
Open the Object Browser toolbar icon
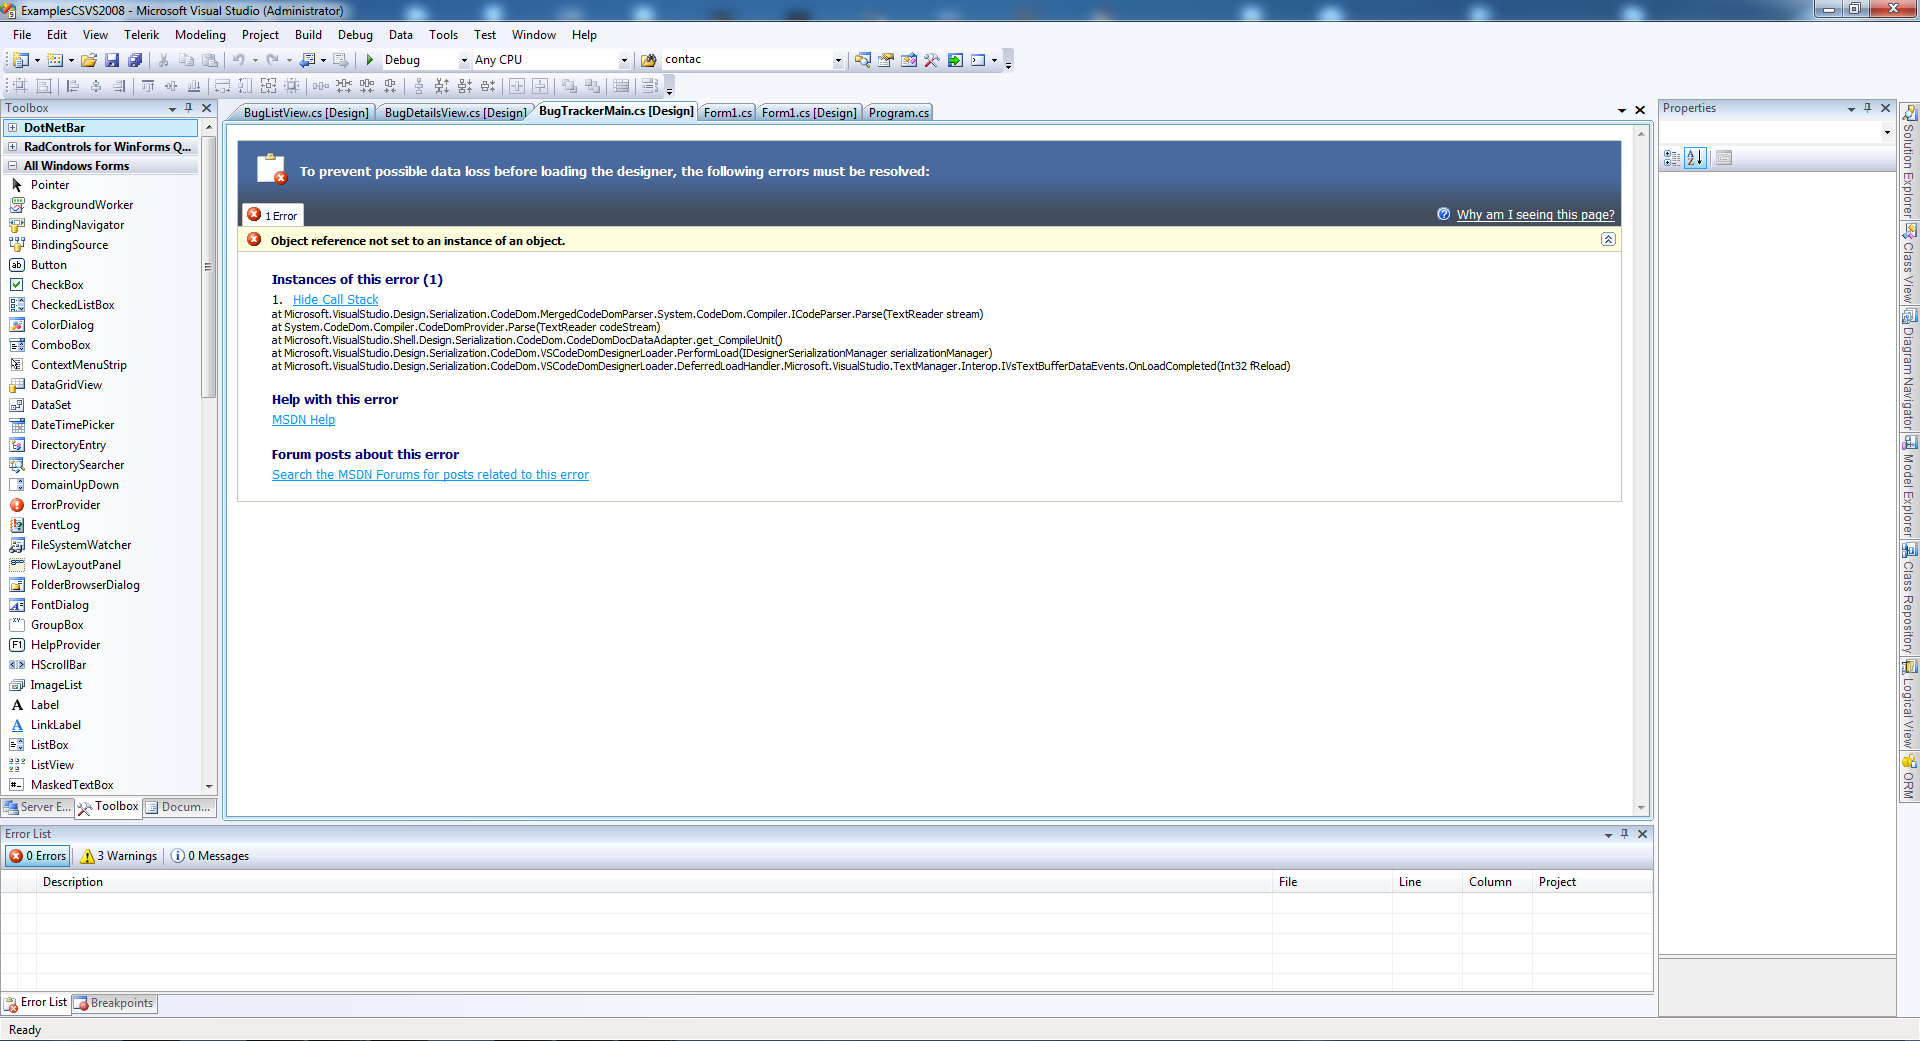pos(908,60)
